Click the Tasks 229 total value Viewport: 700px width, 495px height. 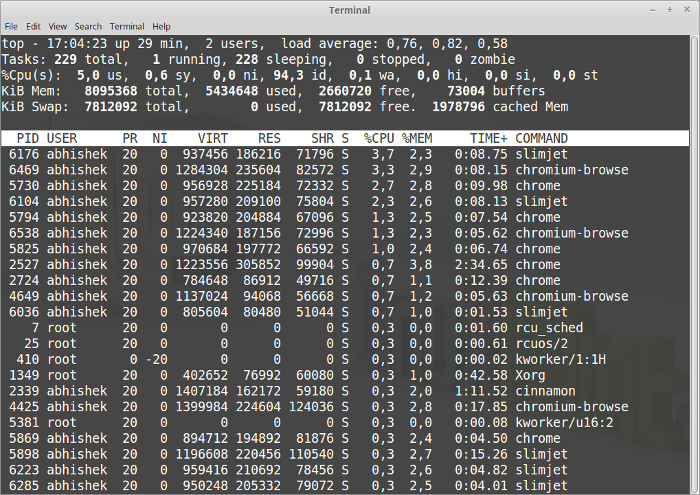click(65, 59)
